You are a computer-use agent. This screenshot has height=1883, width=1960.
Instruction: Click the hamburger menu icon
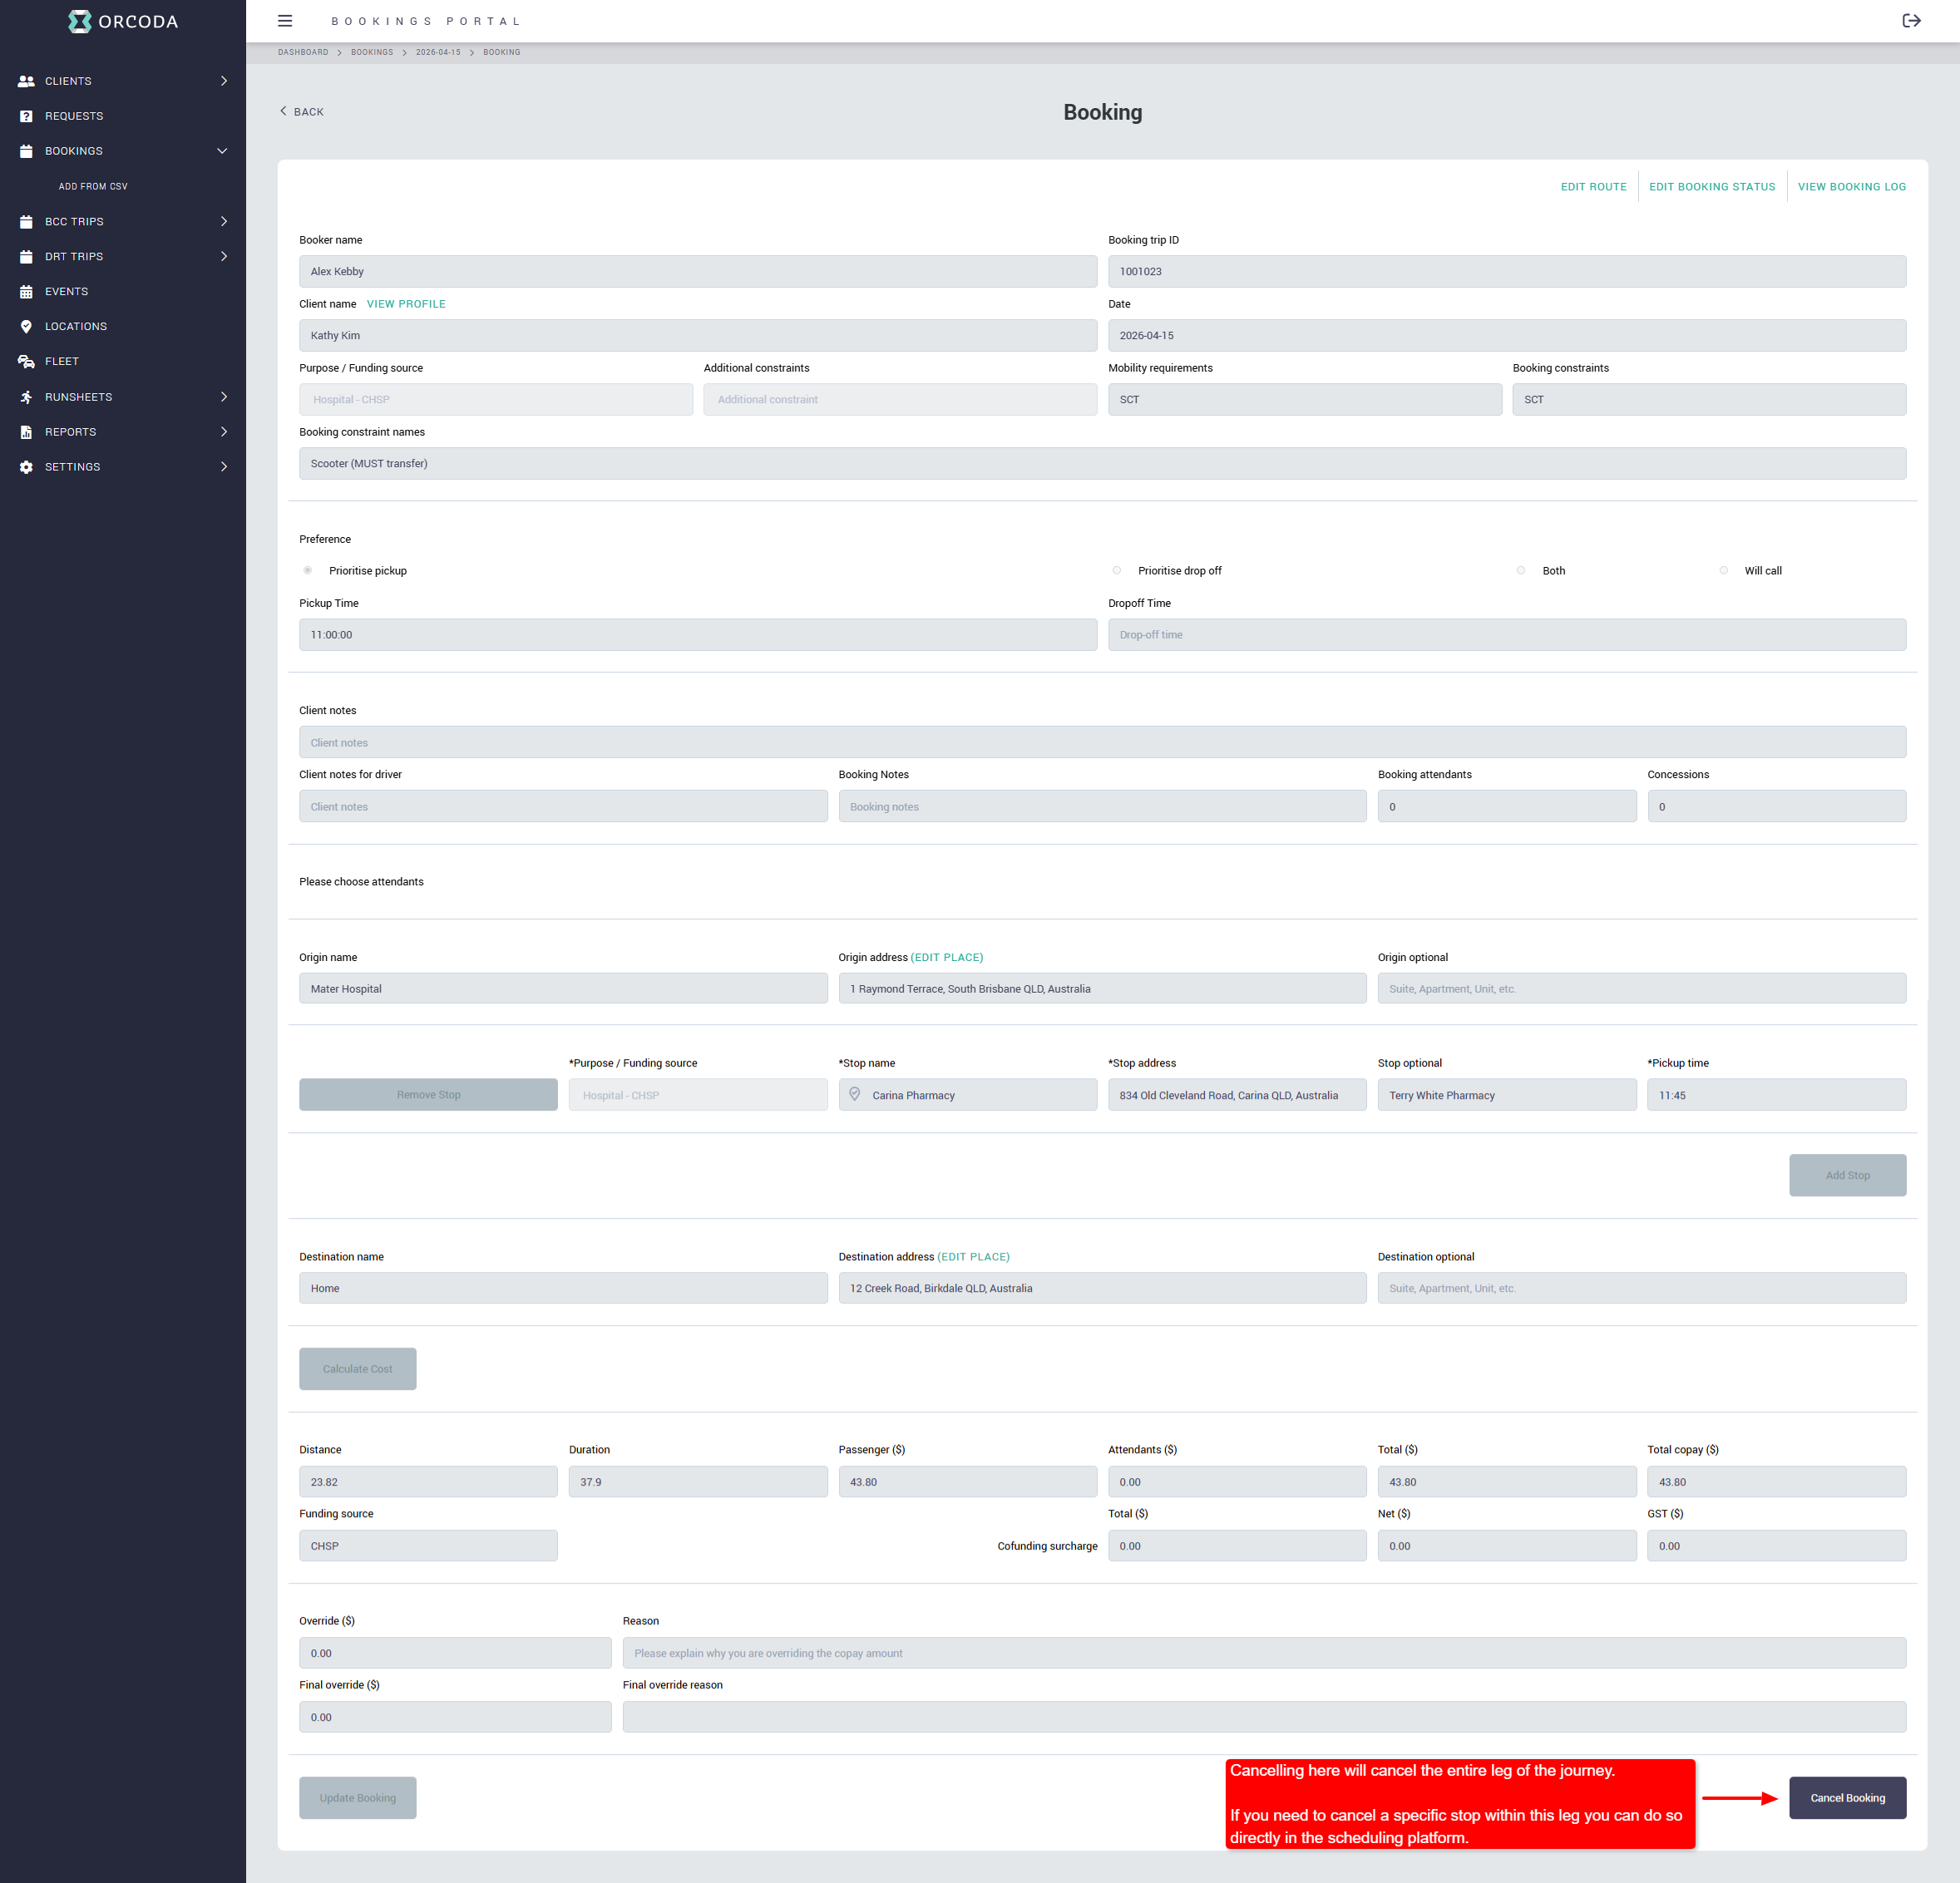point(285,21)
